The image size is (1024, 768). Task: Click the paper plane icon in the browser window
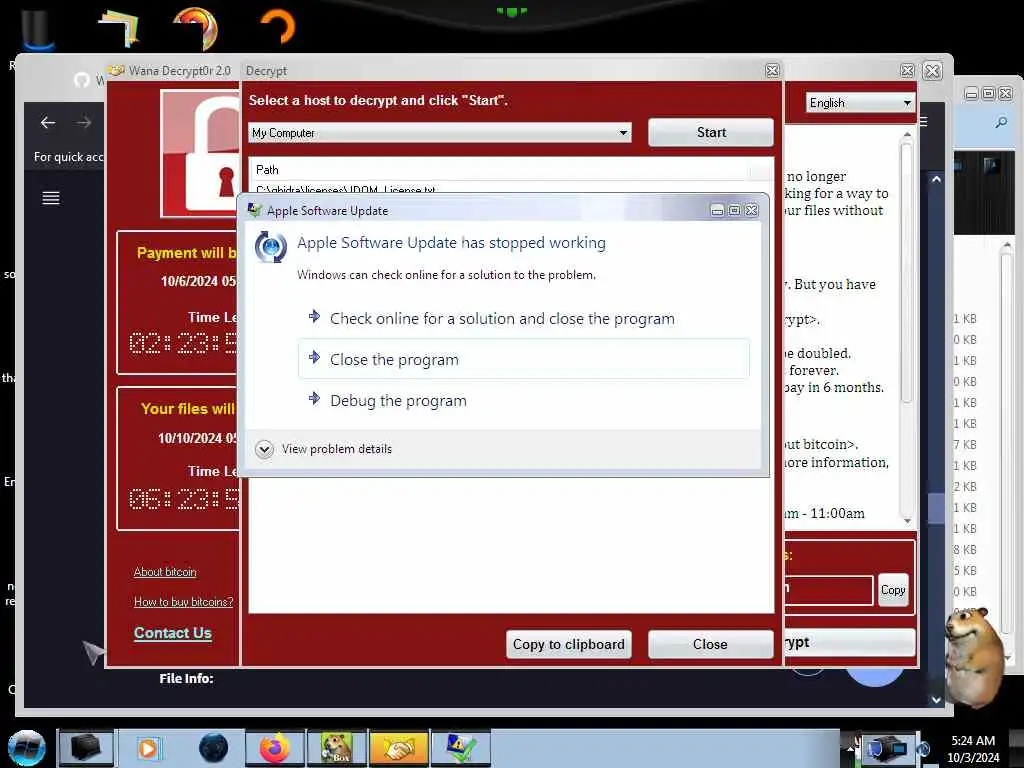pyautogui.click(x=93, y=651)
